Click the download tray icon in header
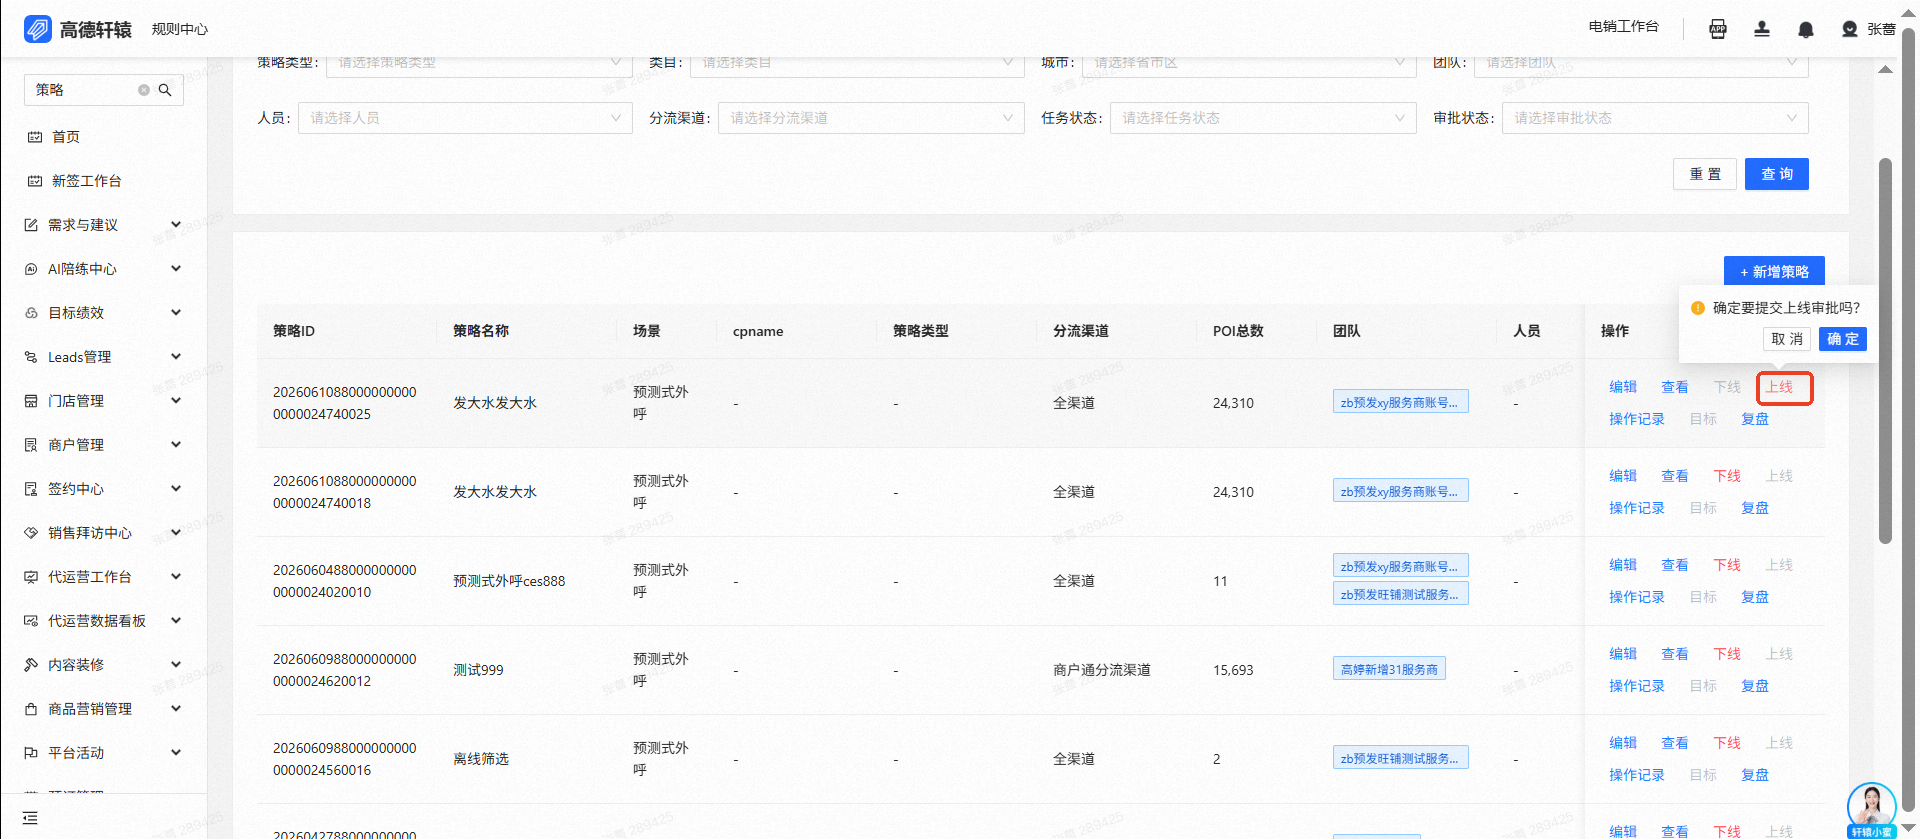The image size is (1920, 839). (1762, 29)
